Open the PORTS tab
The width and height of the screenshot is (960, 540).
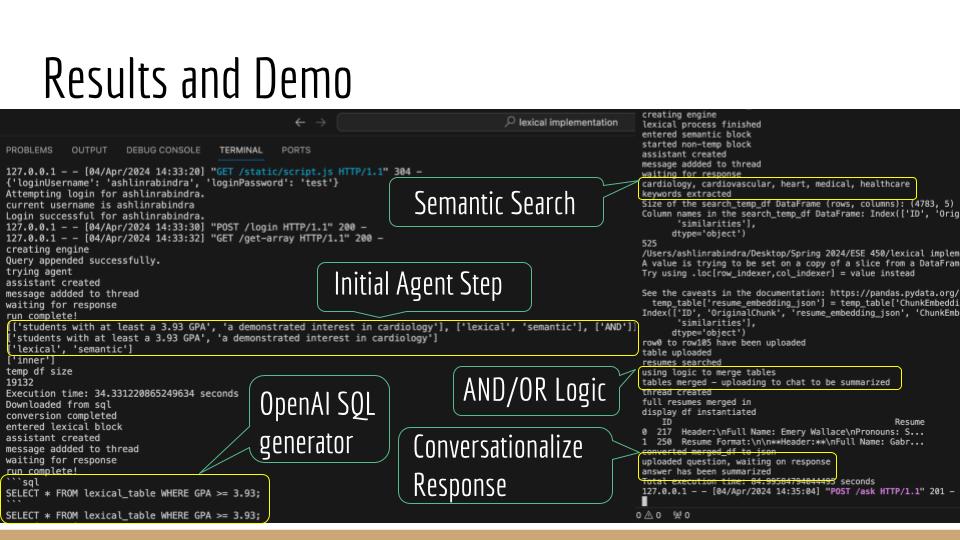296,150
